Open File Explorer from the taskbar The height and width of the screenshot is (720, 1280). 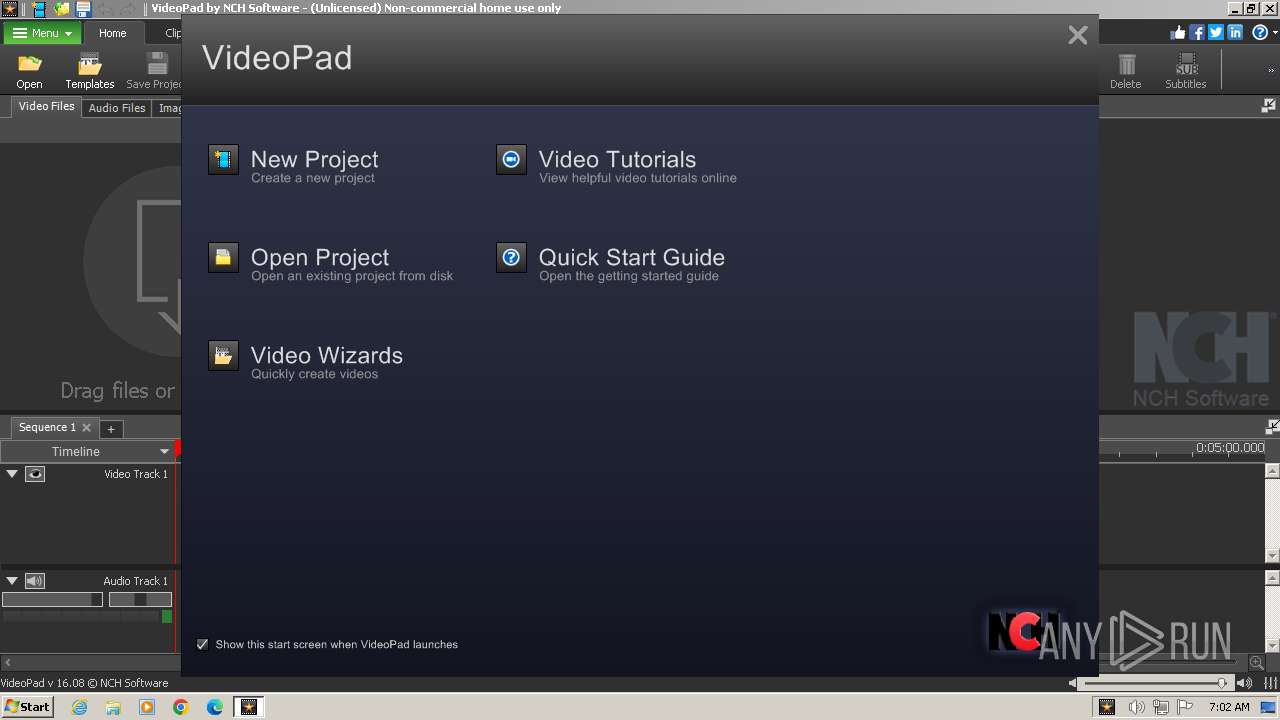coord(113,707)
